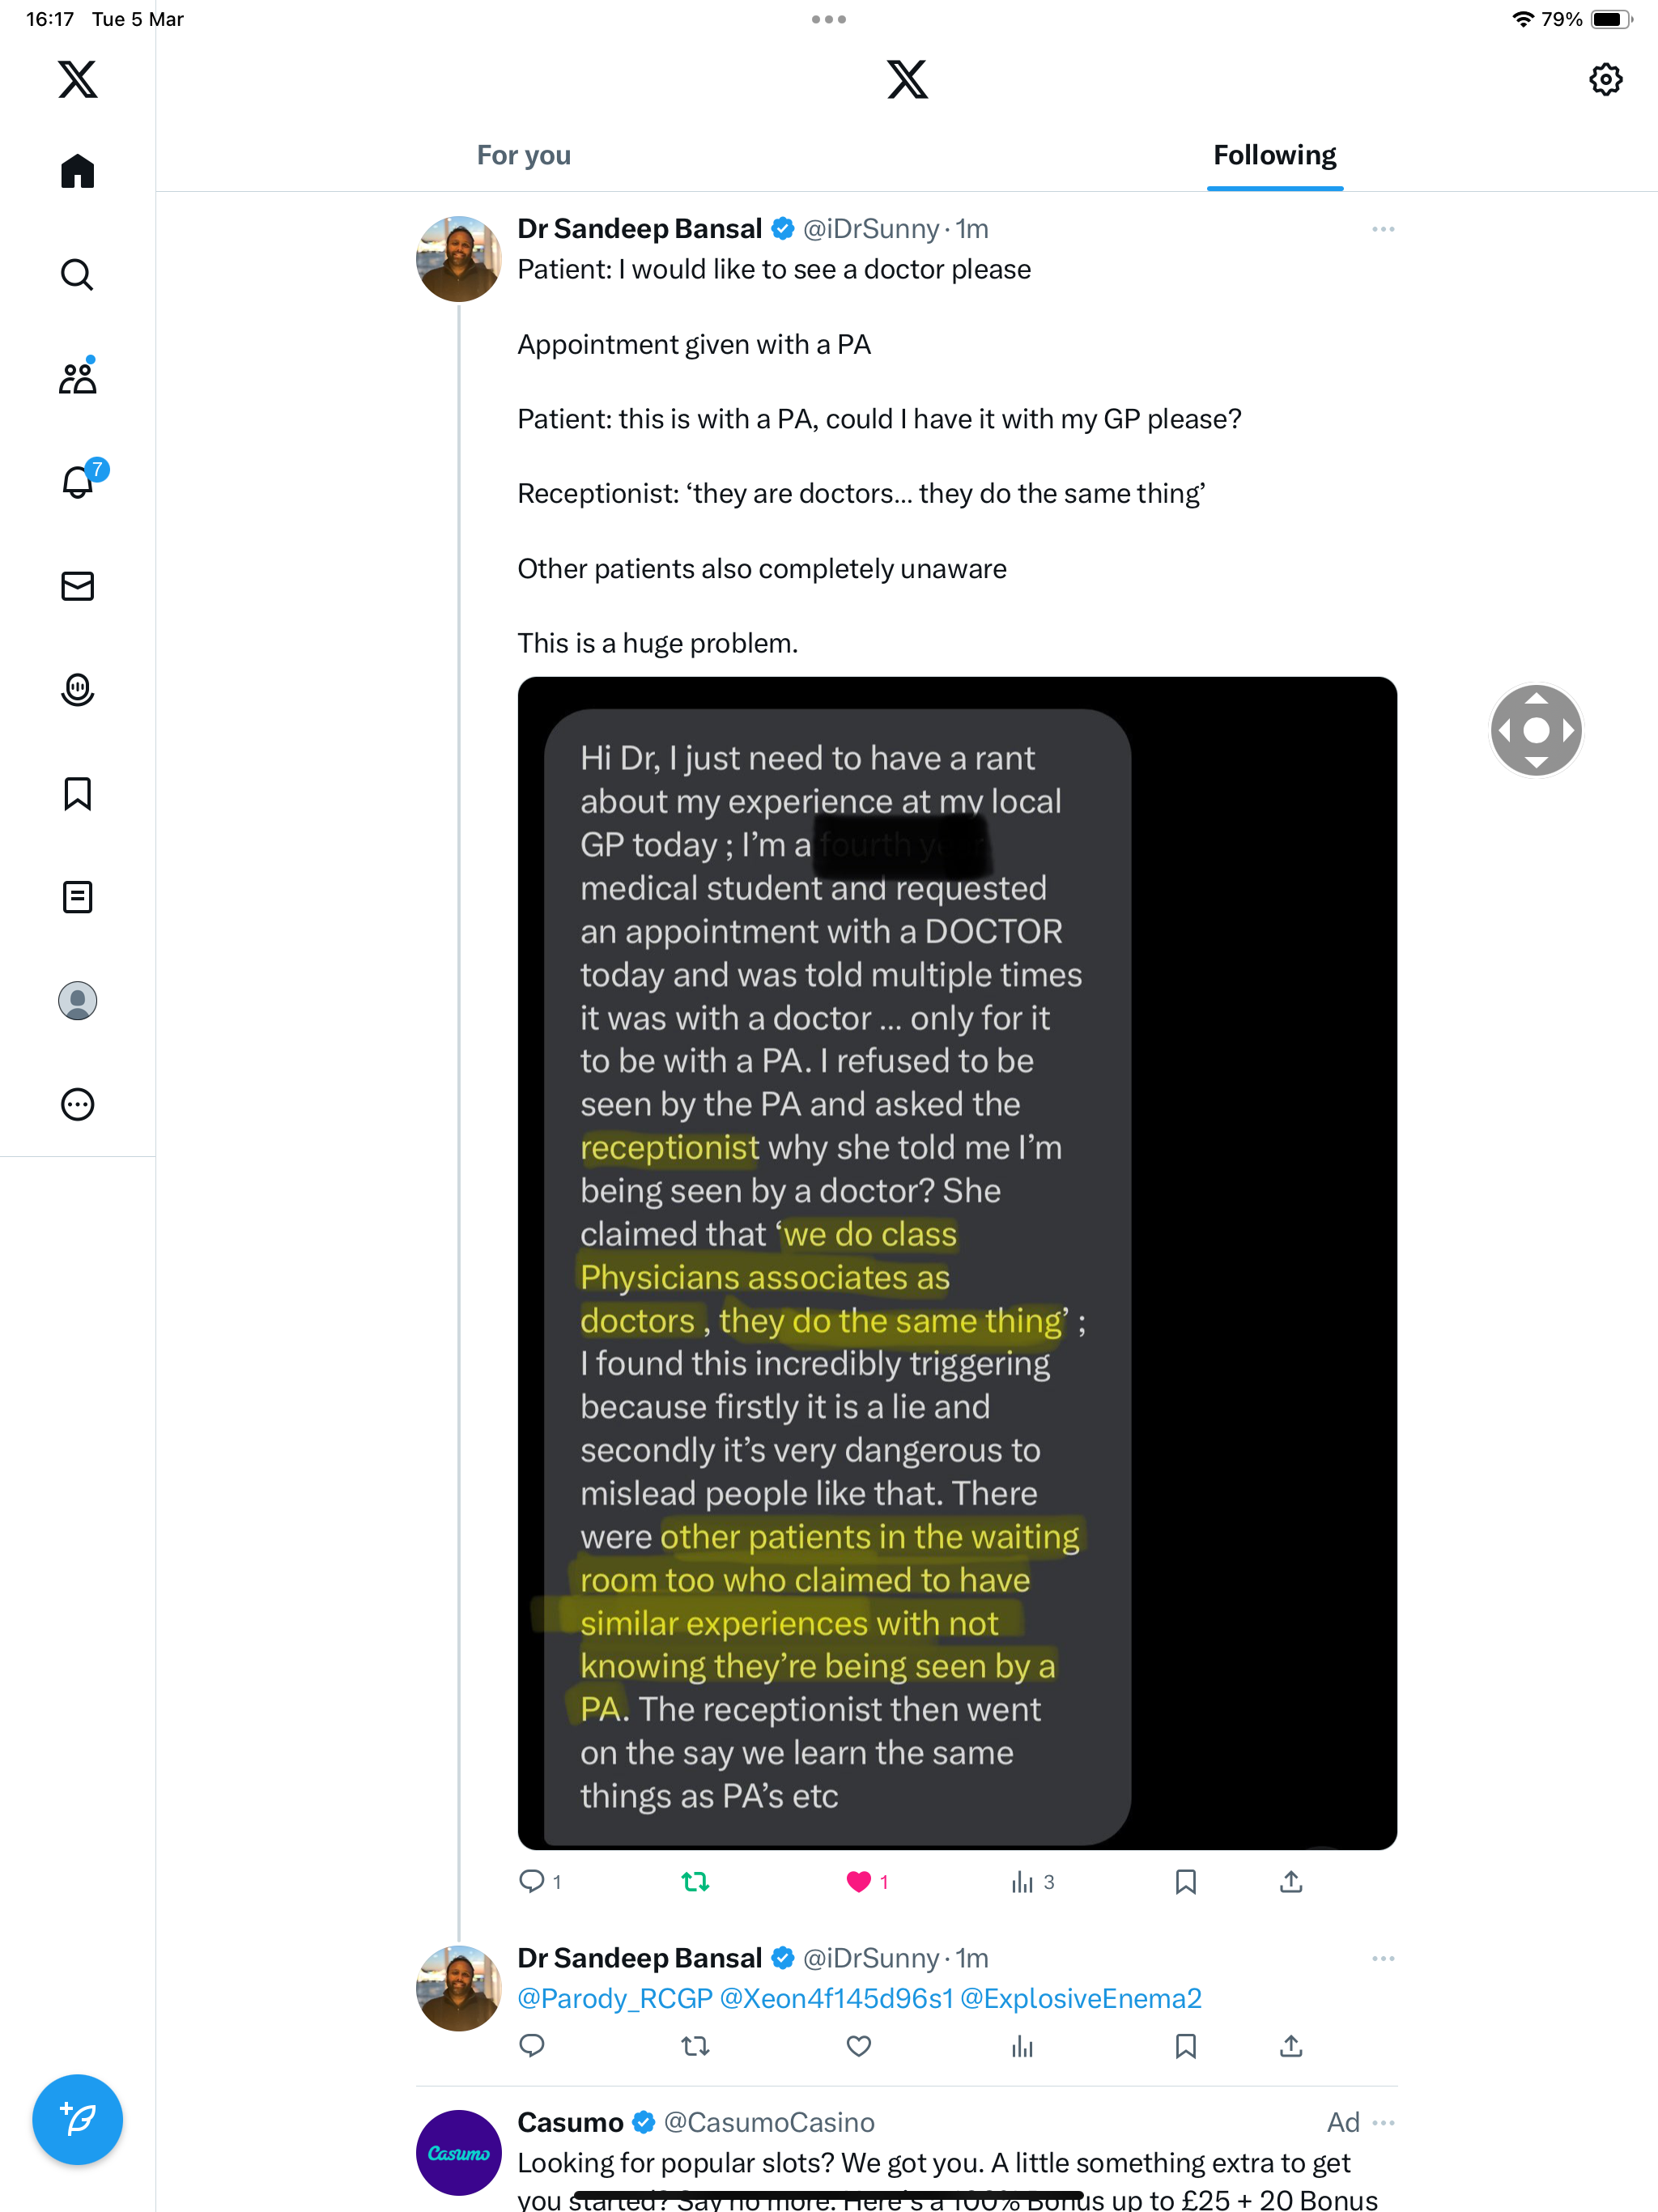Image resolution: width=1658 pixels, height=2212 pixels.
Task: Open more options on Casumo ad
Action: (1383, 2122)
